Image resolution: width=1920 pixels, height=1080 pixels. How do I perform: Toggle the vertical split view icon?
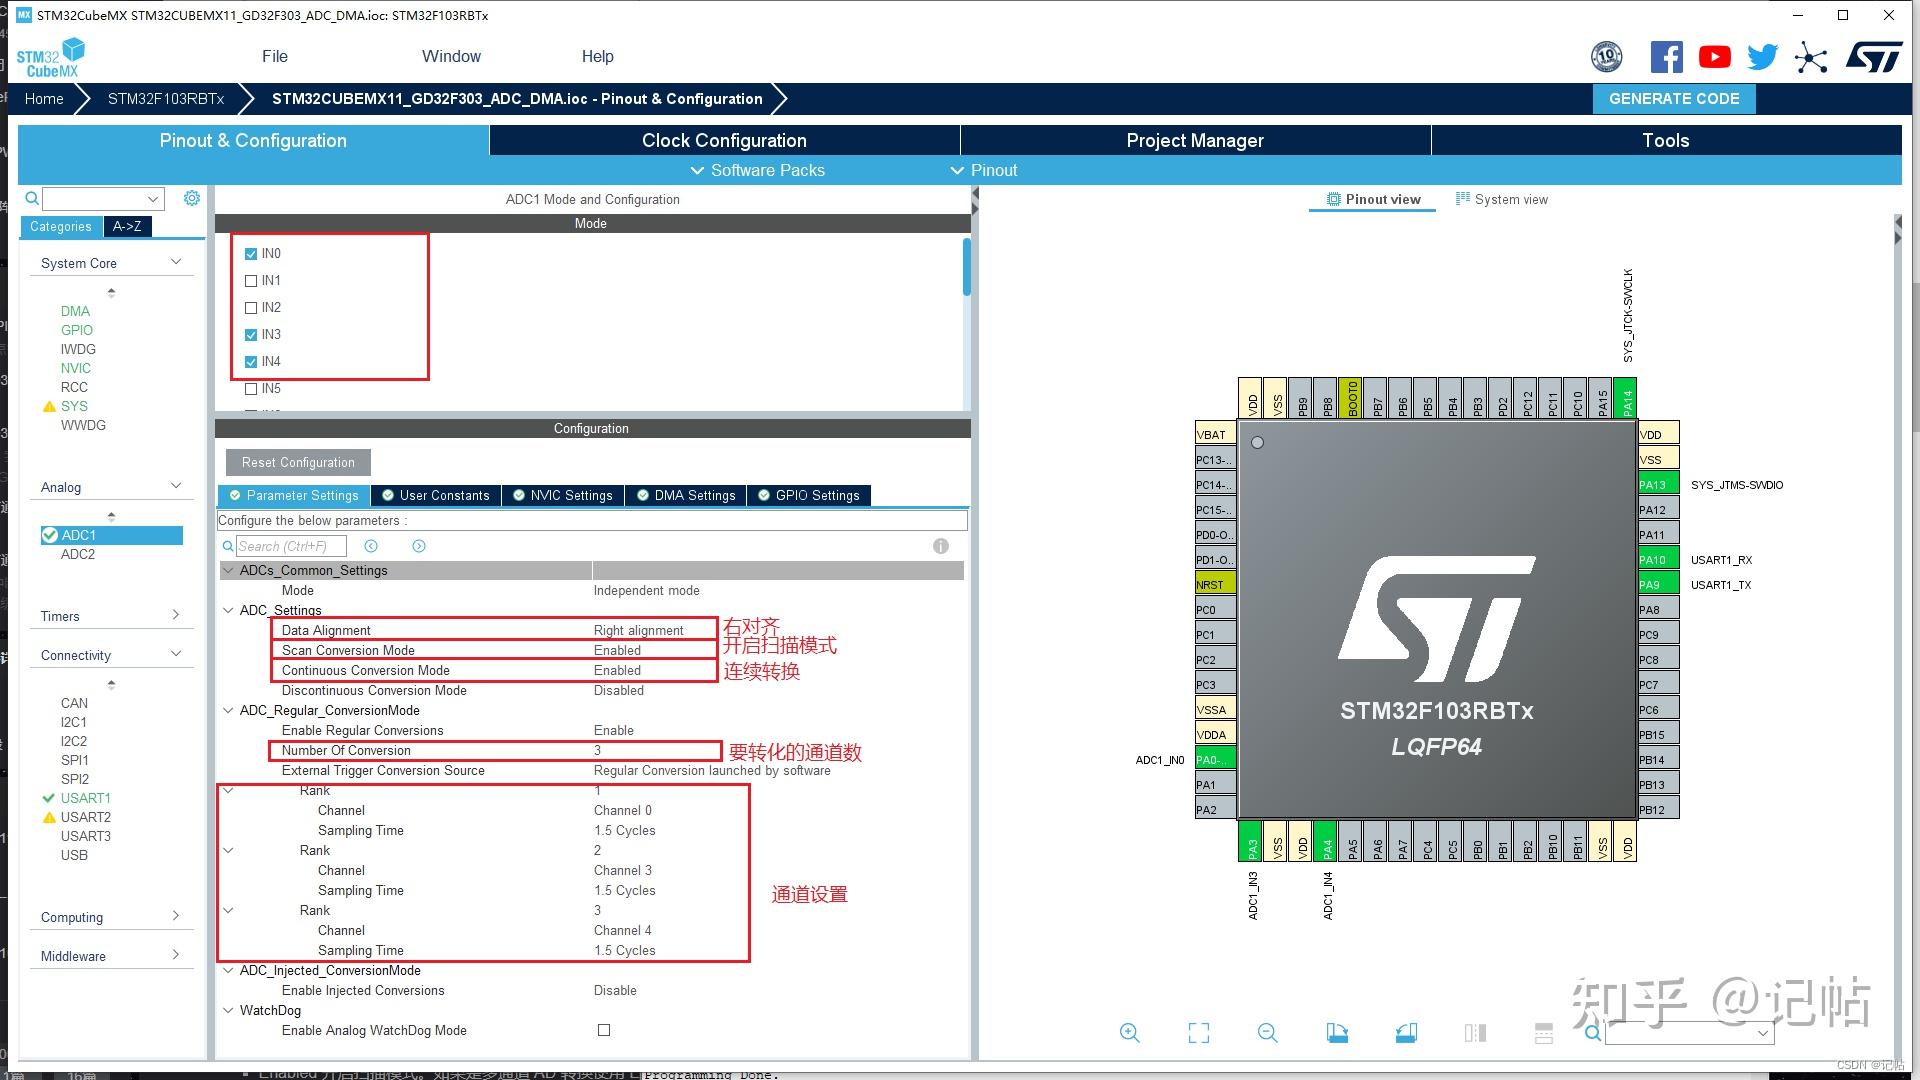pyautogui.click(x=1475, y=1033)
